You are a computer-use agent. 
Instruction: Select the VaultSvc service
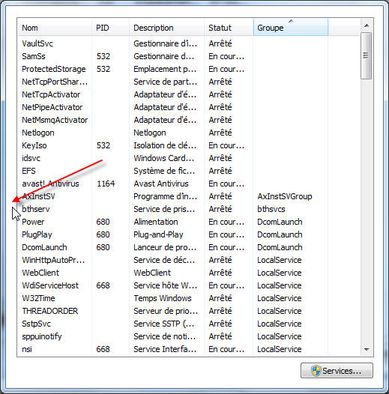coord(37,44)
